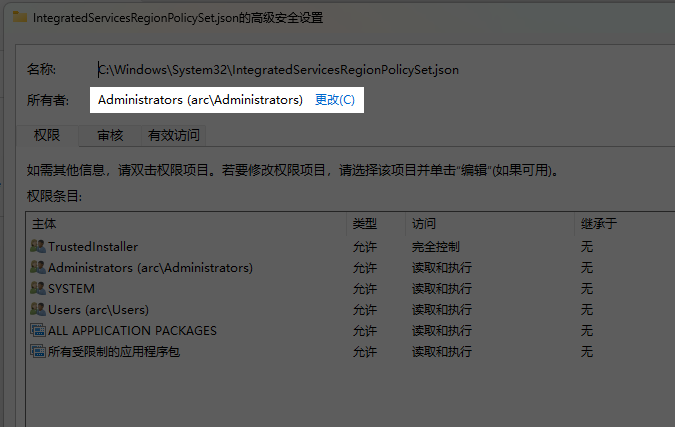675x427 pixels.
Task: Switch to the 权限 tab
Action: [x=47, y=136]
